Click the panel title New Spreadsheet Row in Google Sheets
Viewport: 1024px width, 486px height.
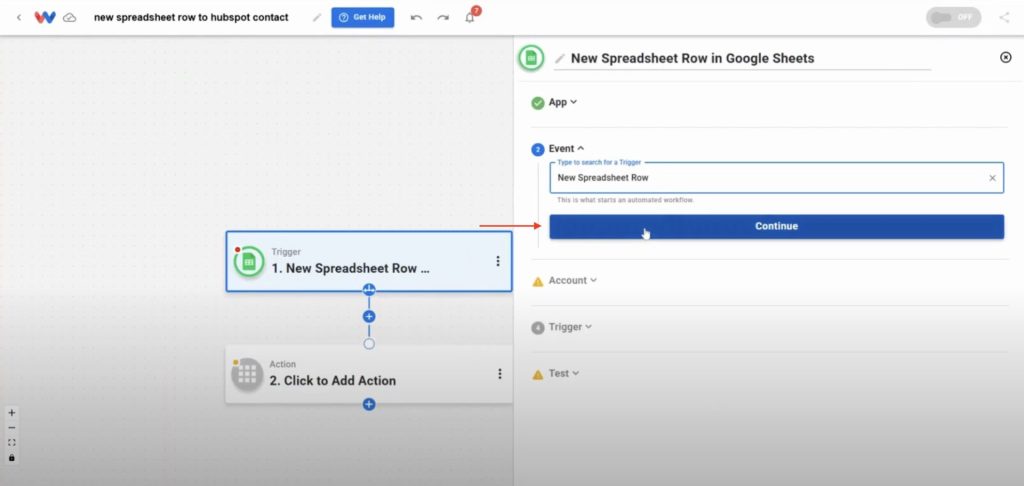tap(692, 58)
